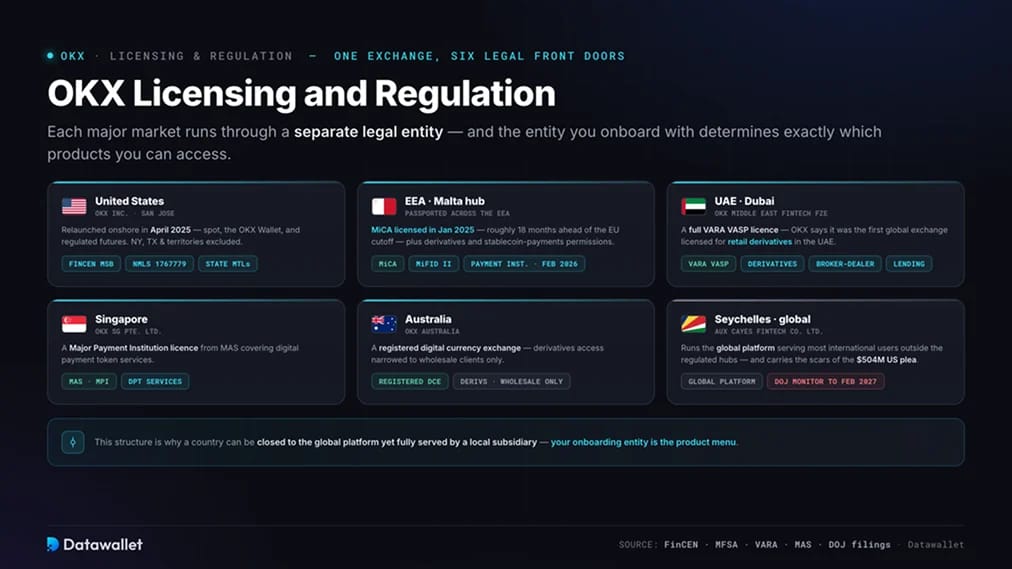Select the FINCEN MSB tag

pyautogui.click(x=91, y=264)
